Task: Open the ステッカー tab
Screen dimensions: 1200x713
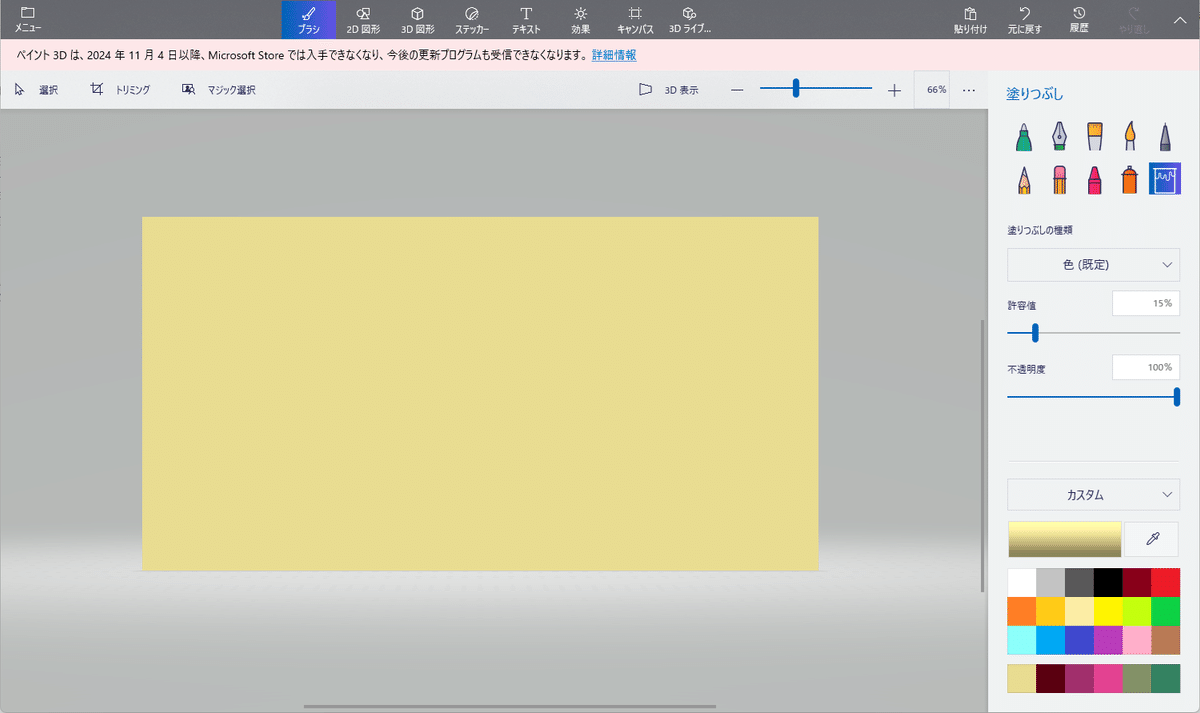Action: (x=472, y=19)
